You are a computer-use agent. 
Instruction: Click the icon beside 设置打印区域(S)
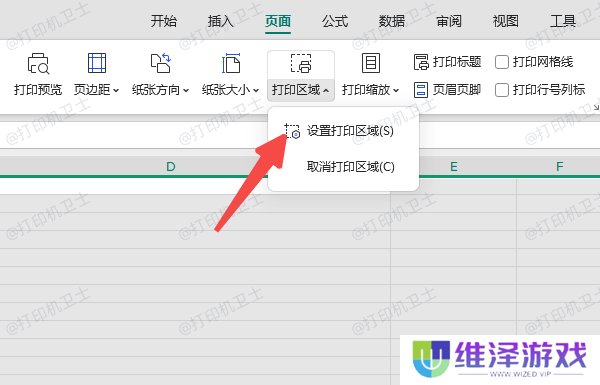point(292,131)
